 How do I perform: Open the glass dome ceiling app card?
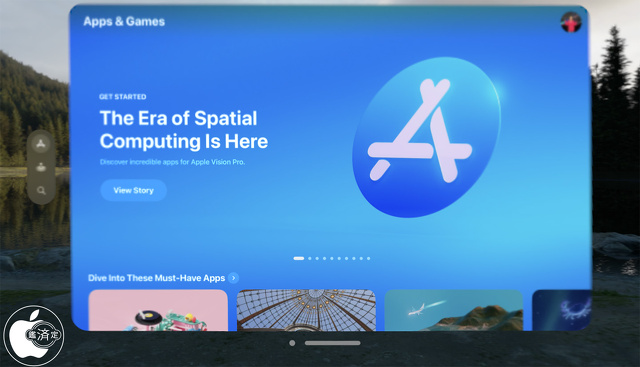pos(306,310)
